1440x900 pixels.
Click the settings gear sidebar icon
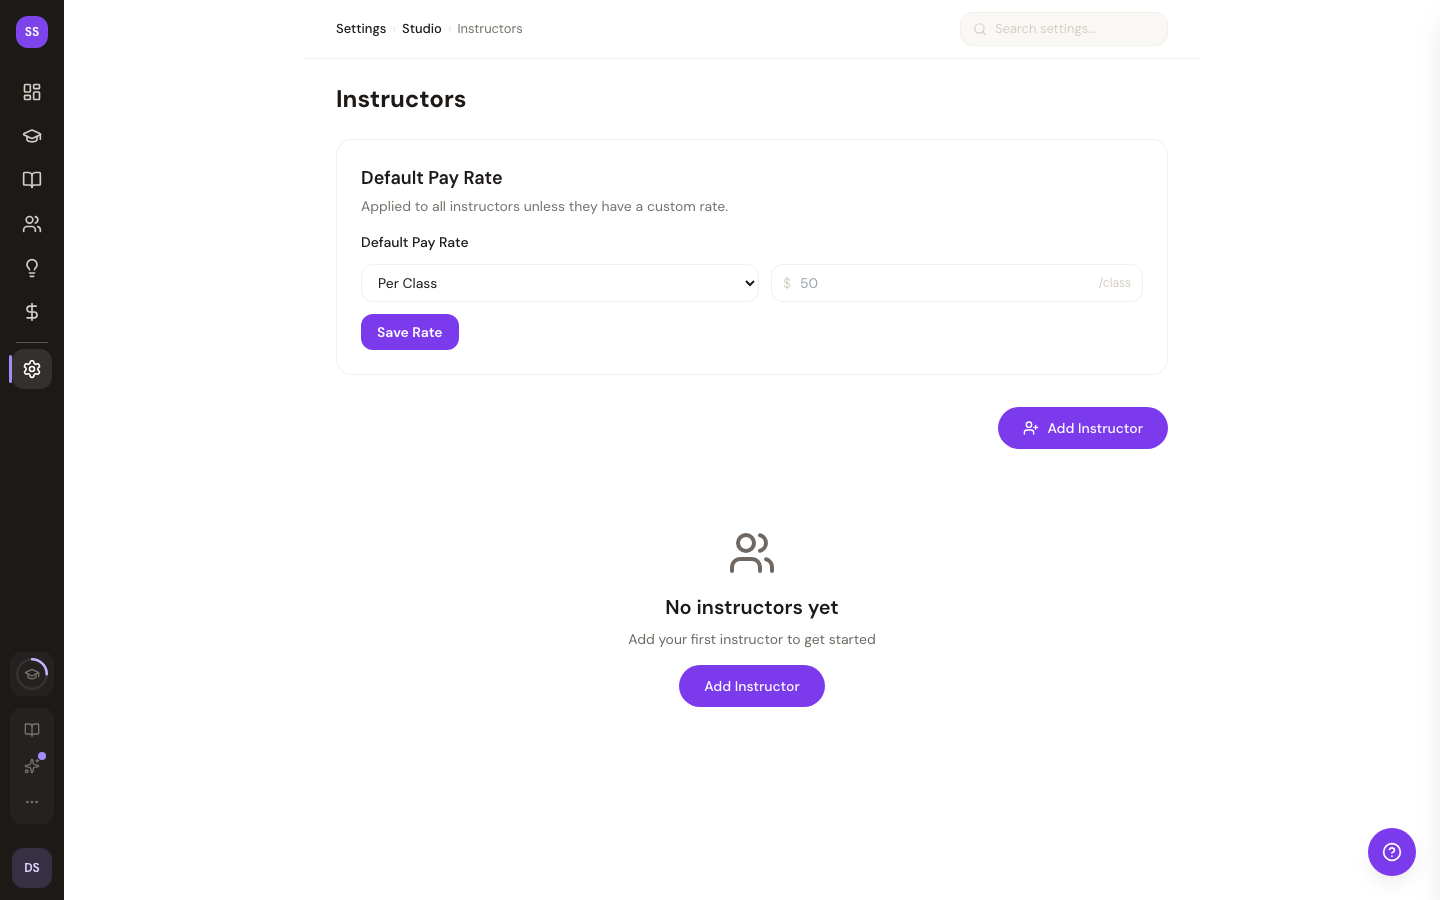click(x=32, y=369)
